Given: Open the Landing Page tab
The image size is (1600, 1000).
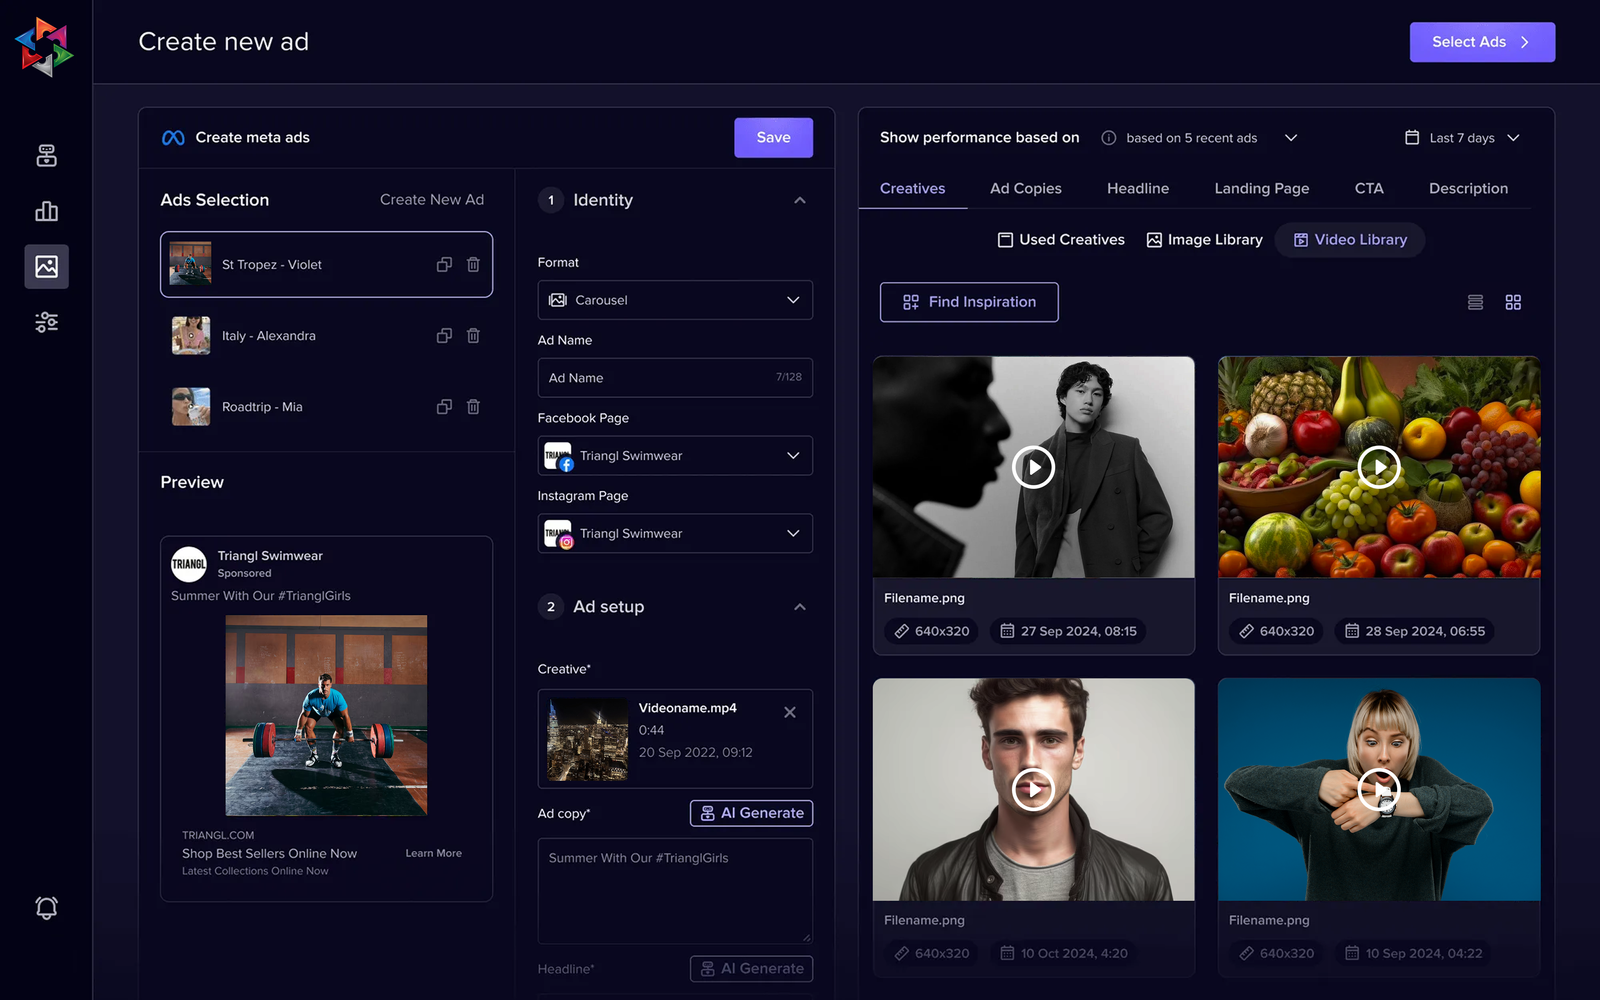Looking at the screenshot, I should coord(1261,188).
